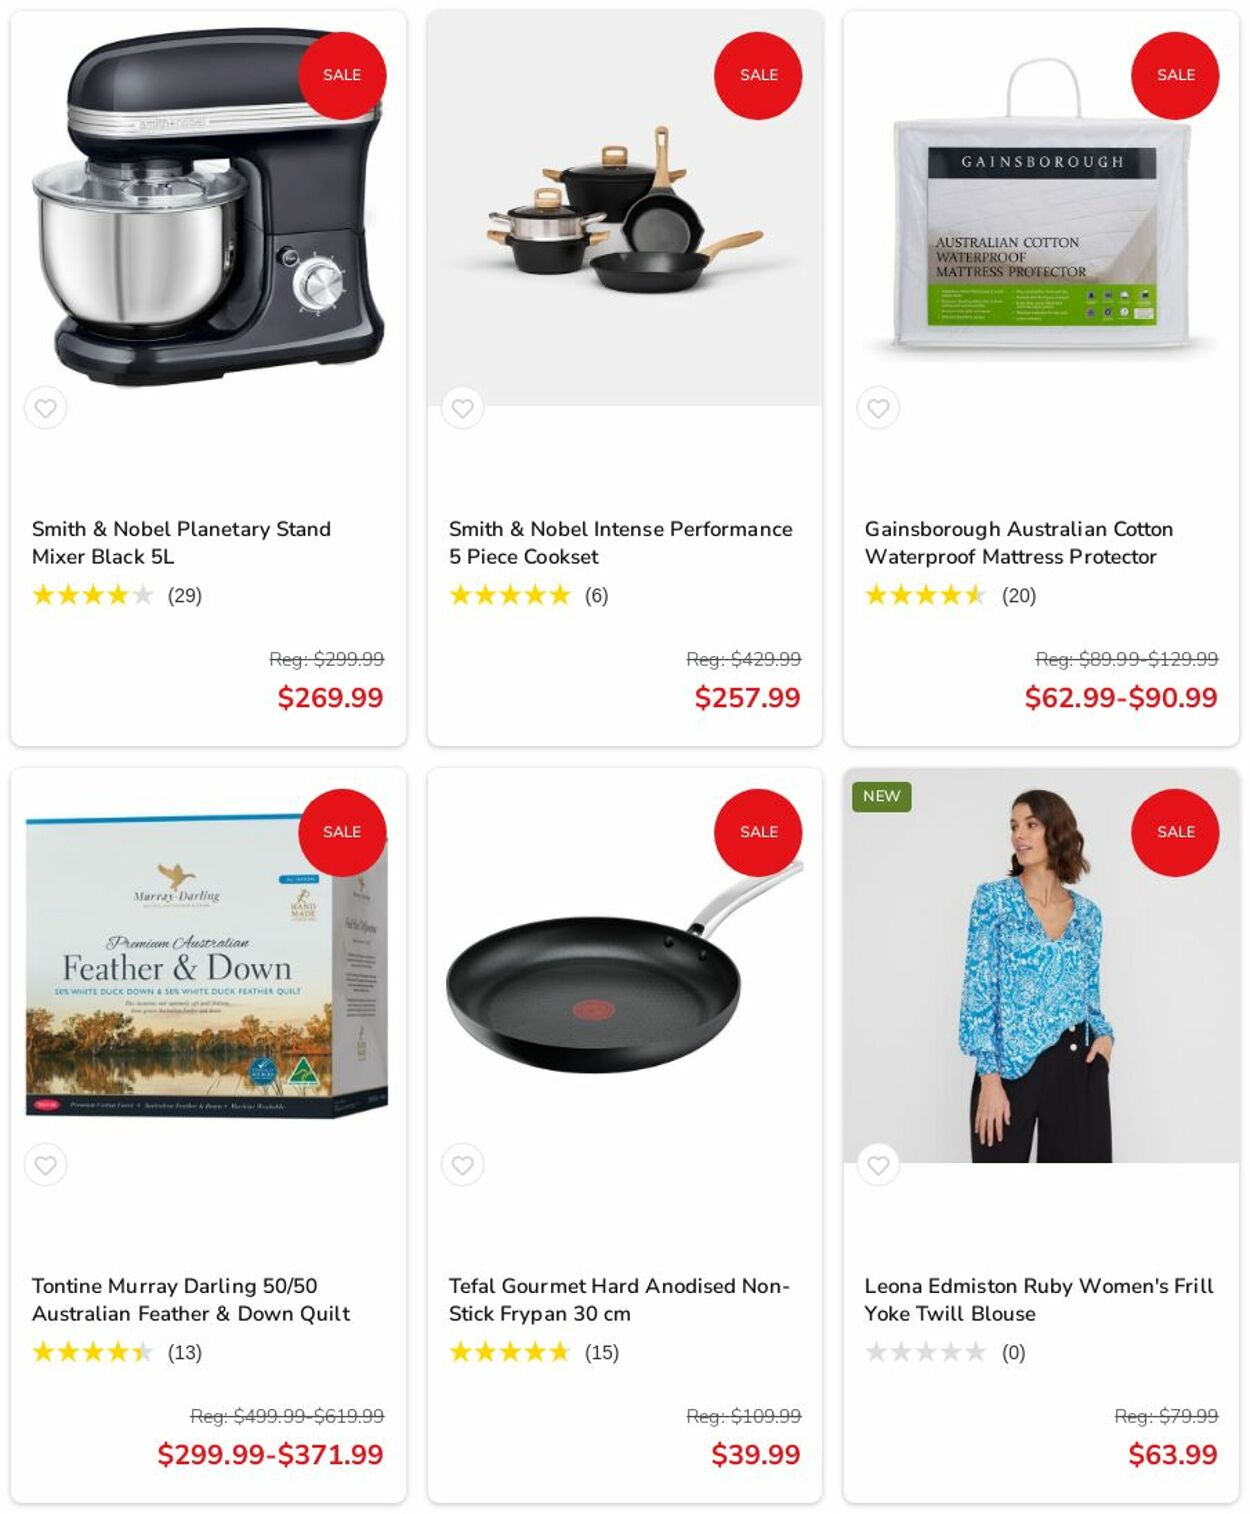Click the heart icon on the 5 Piece Cookset
This screenshot has height=1514, width=1250.
pos(462,408)
